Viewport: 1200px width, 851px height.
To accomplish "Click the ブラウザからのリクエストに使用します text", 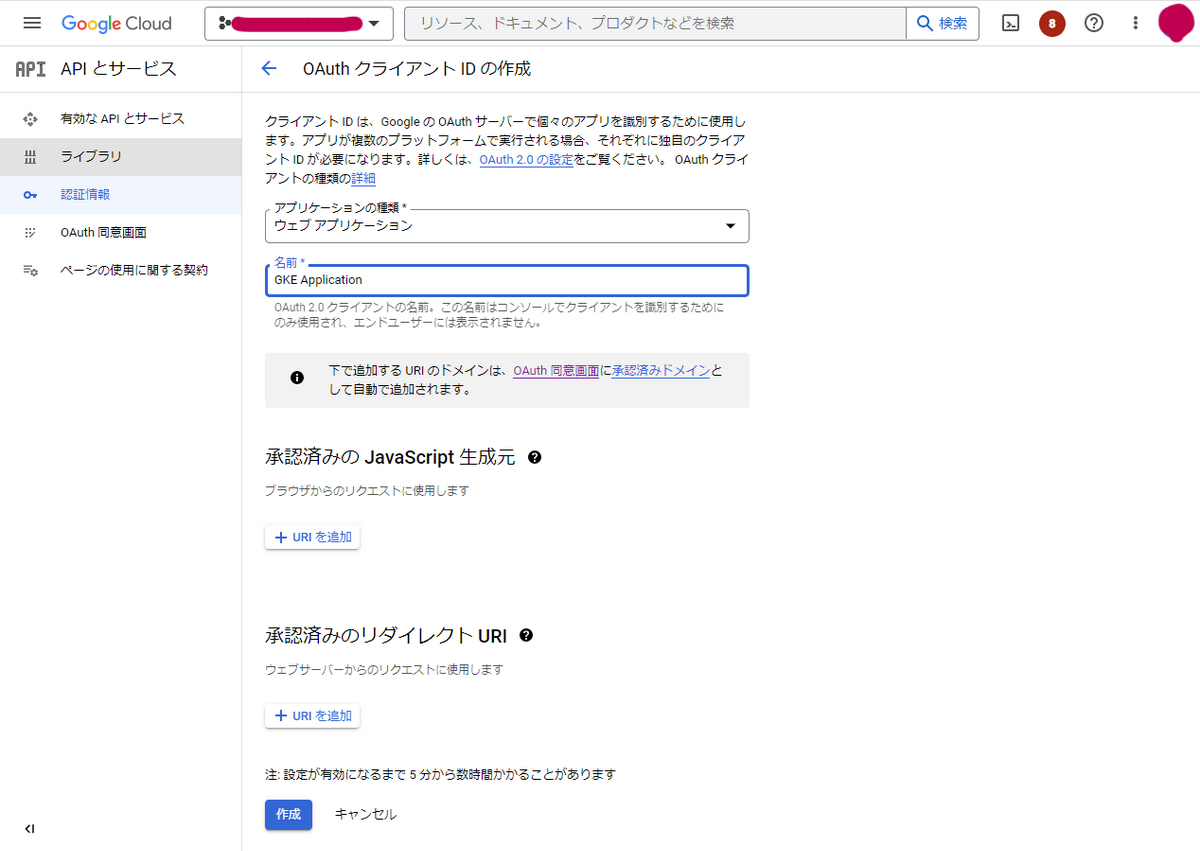I will 367,491.
